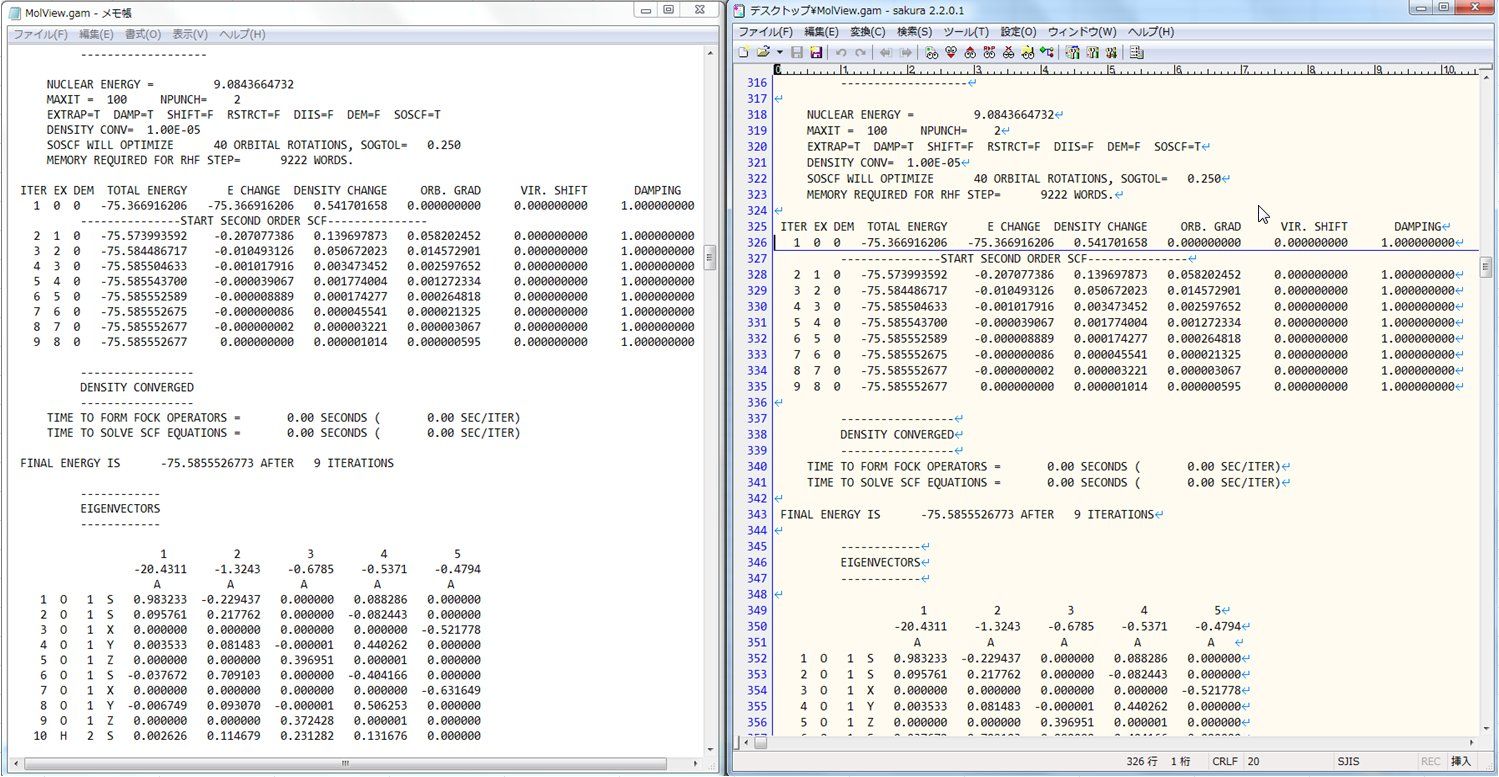The height and width of the screenshot is (777, 1499).
Task: Click the sakura column ruler bar
Action: click(x=1125, y=69)
